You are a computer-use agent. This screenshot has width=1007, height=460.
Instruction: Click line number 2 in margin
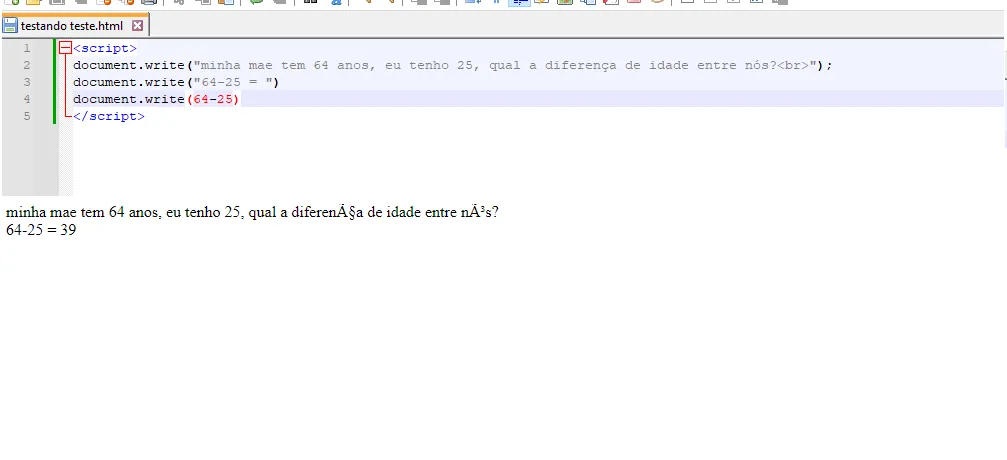(x=27, y=65)
